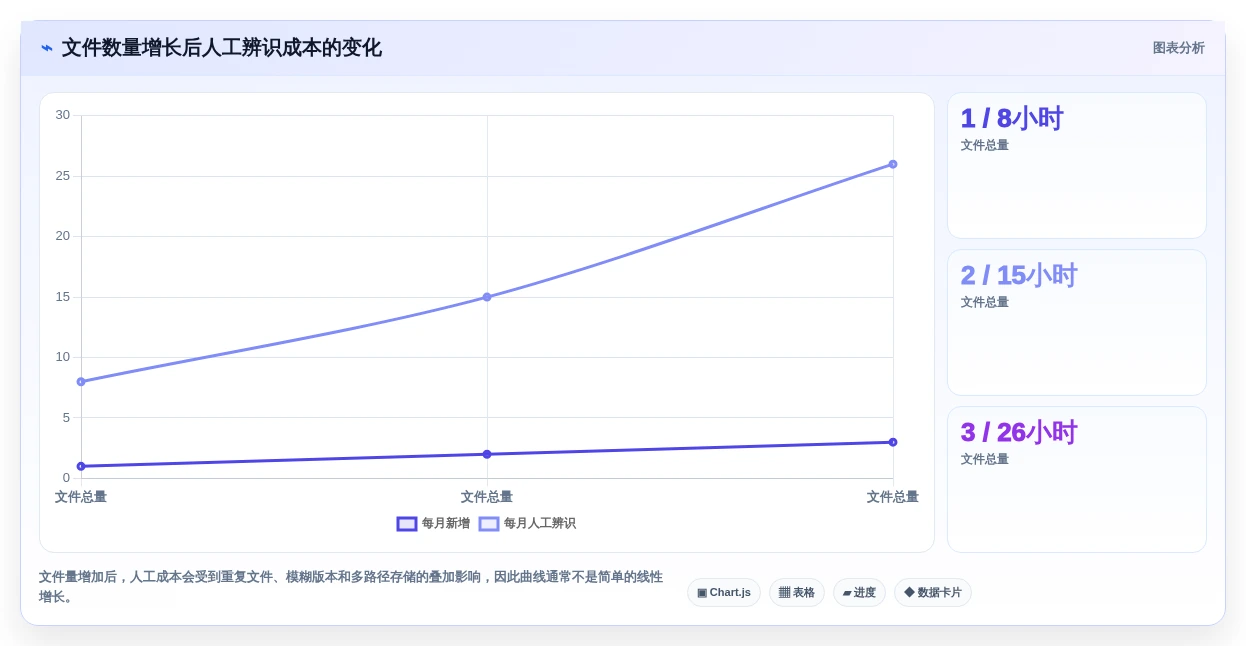
Task: Click the 1 / 8小时 value
Action: click(x=1012, y=118)
